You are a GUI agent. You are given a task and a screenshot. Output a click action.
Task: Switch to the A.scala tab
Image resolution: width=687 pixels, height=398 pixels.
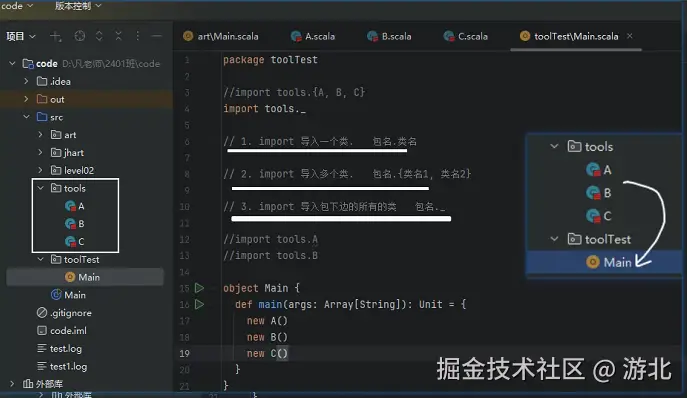coord(313,36)
